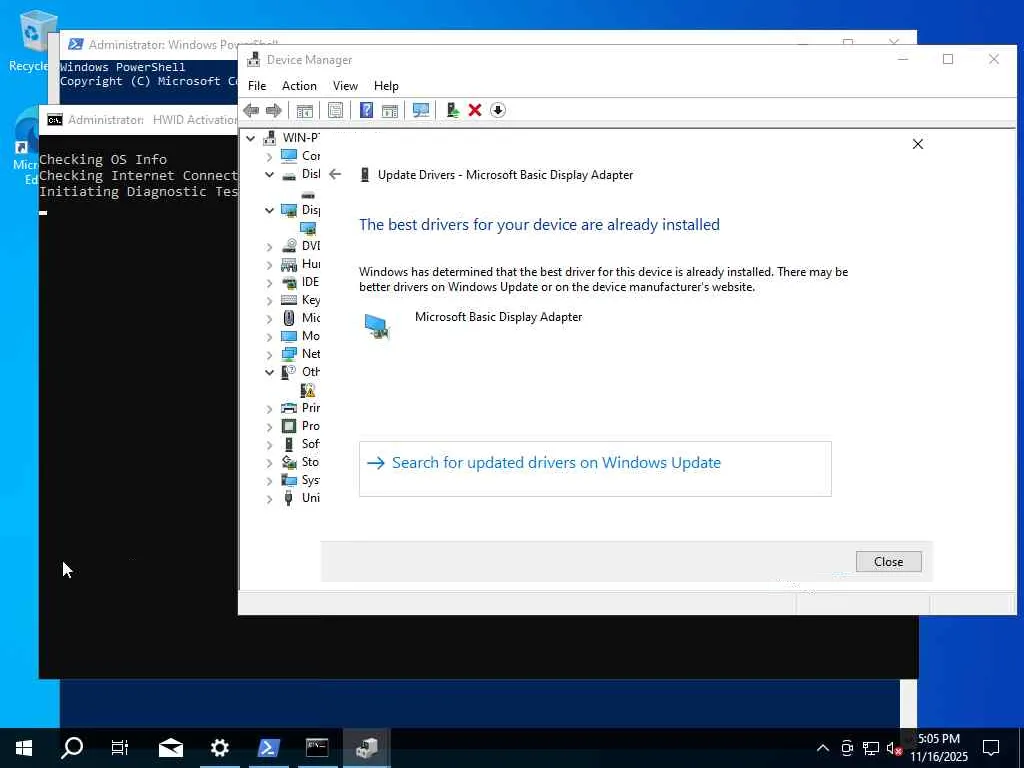The image size is (1024, 768).
Task: Select the Mice category mouse icon
Action: click(289, 318)
